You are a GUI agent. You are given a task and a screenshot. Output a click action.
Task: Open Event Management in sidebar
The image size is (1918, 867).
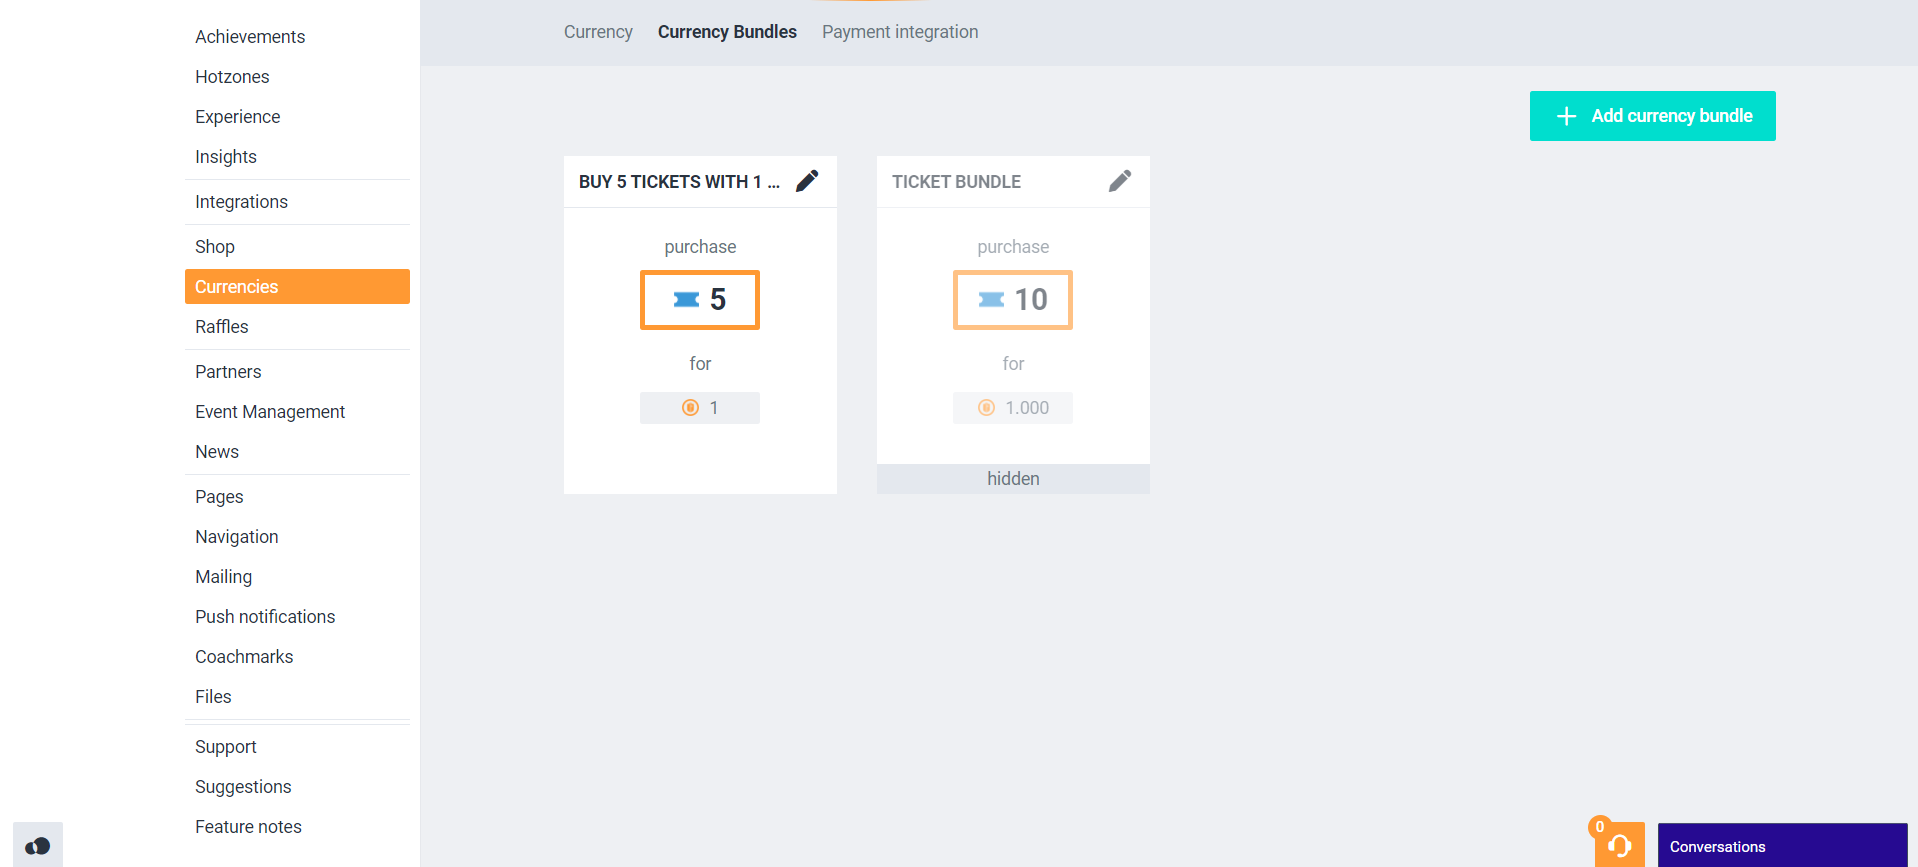point(270,412)
